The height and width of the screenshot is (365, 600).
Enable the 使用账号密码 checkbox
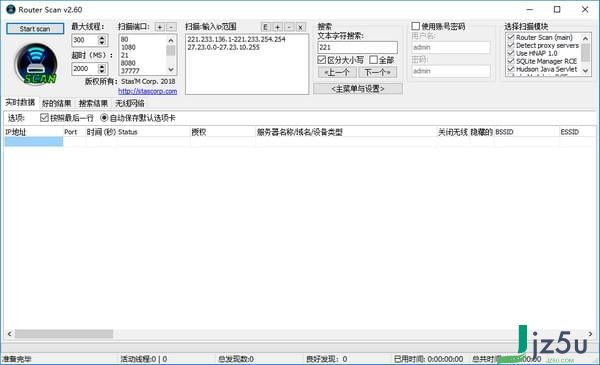[416, 26]
